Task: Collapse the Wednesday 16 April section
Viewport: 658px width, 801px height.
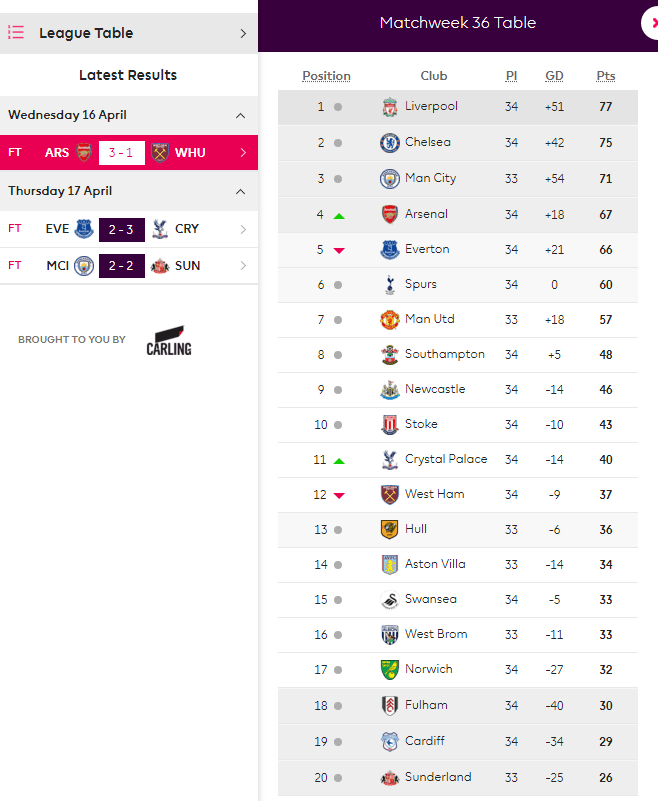Action: click(x=240, y=115)
